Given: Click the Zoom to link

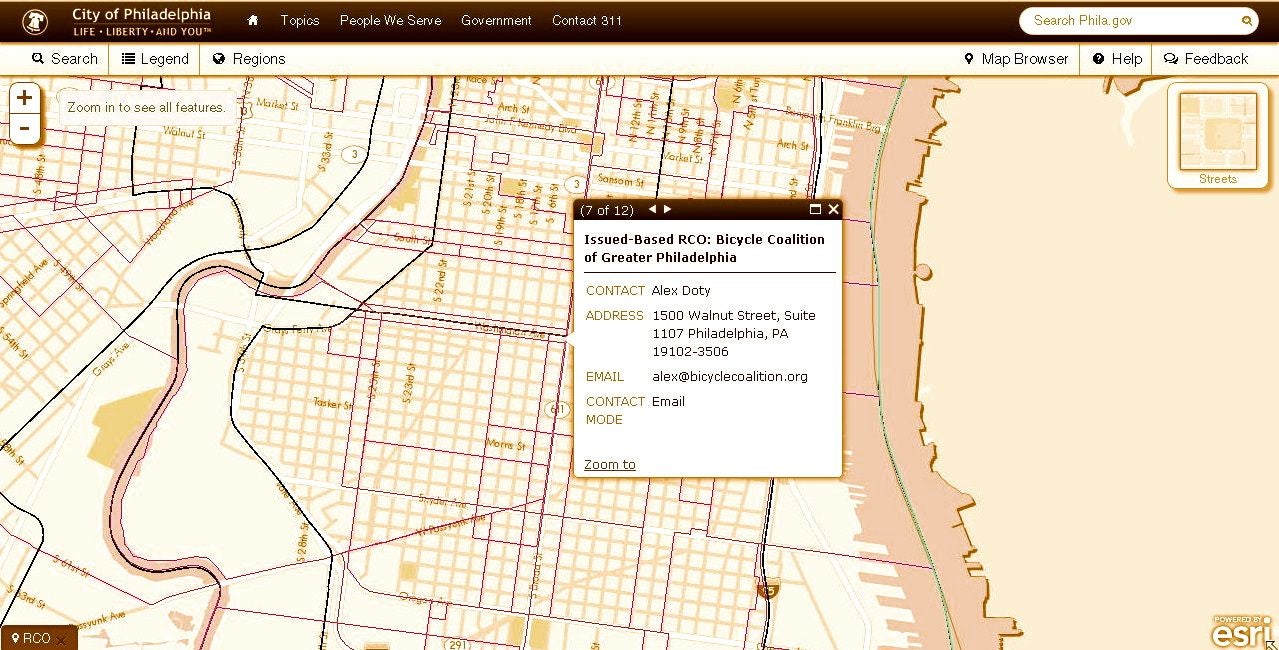Looking at the screenshot, I should pos(610,464).
